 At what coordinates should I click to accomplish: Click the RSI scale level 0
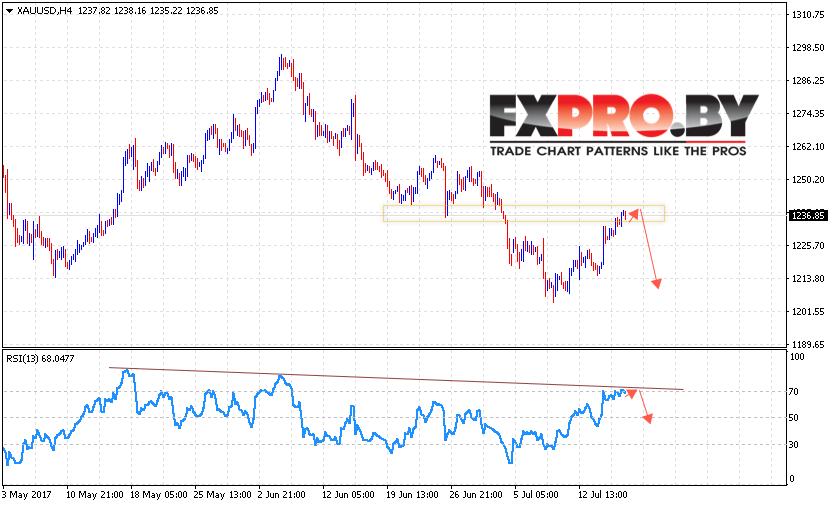[791, 479]
